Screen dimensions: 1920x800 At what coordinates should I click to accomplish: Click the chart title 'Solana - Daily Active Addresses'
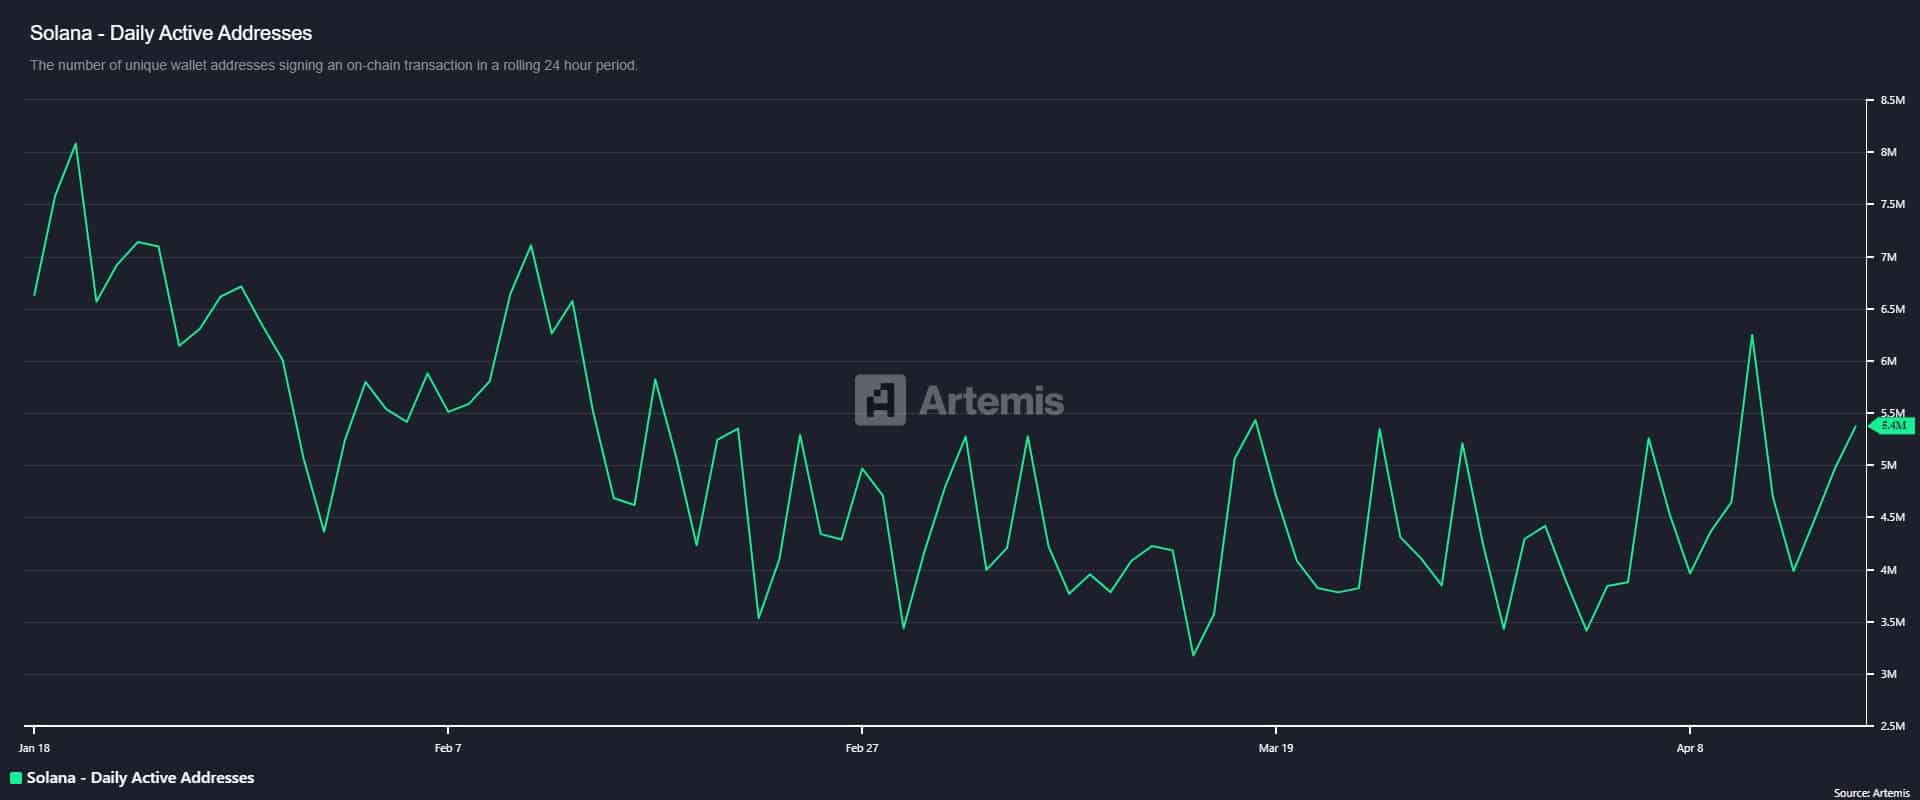pos(171,33)
